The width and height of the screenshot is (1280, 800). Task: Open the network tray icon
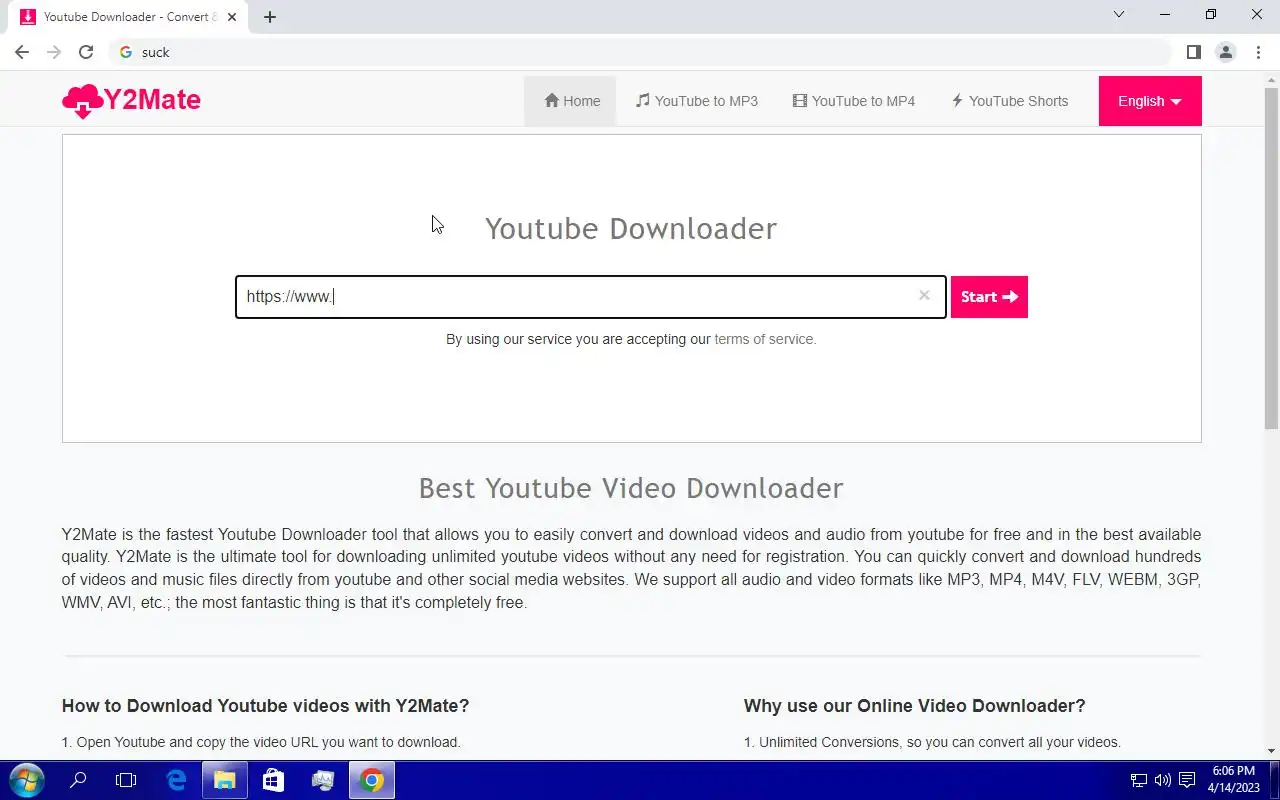click(1139, 780)
